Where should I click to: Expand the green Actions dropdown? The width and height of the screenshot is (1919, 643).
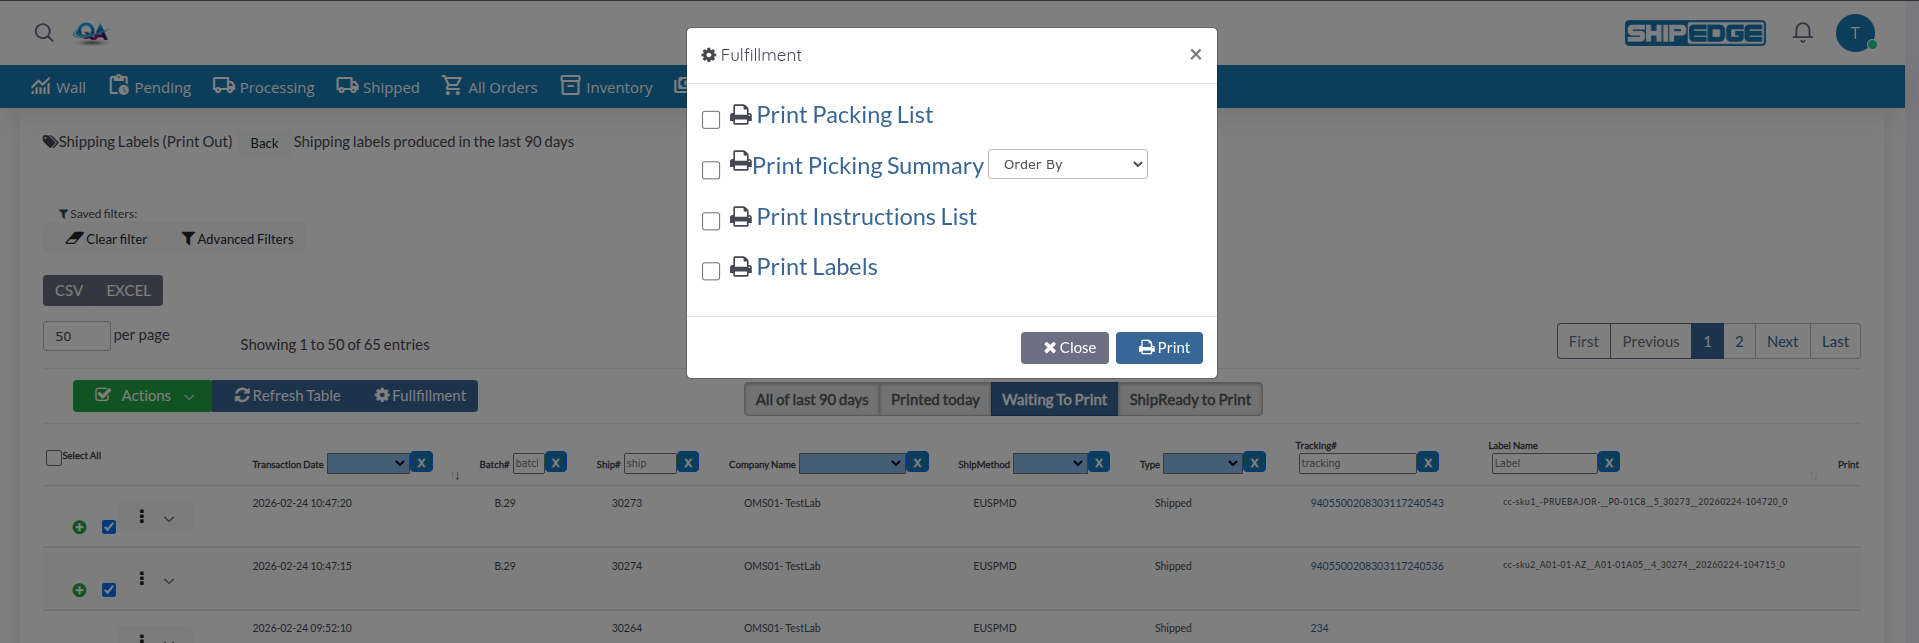click(141, 395)
